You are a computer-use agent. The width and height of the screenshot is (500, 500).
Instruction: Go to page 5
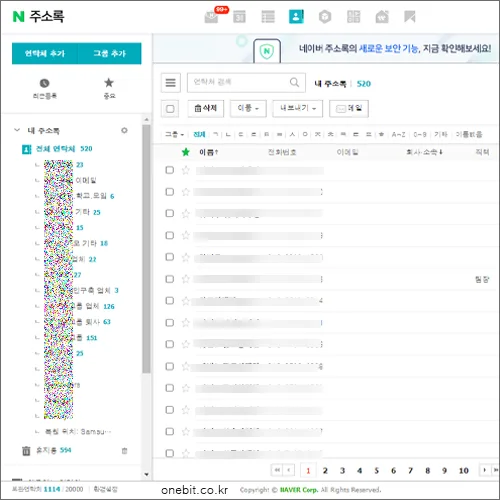(x=376, y=470)
